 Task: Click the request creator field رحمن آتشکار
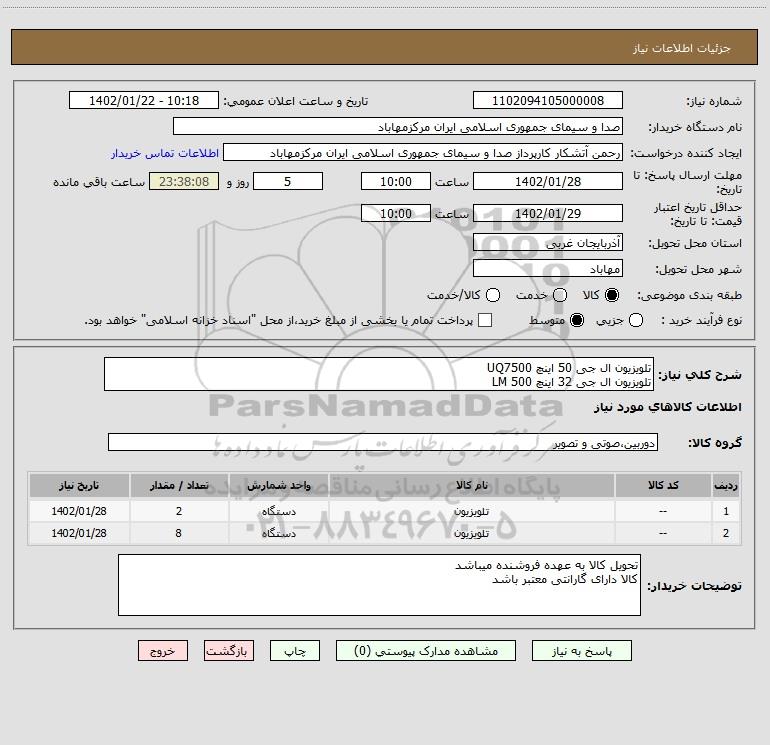click(x=423, y=153)
